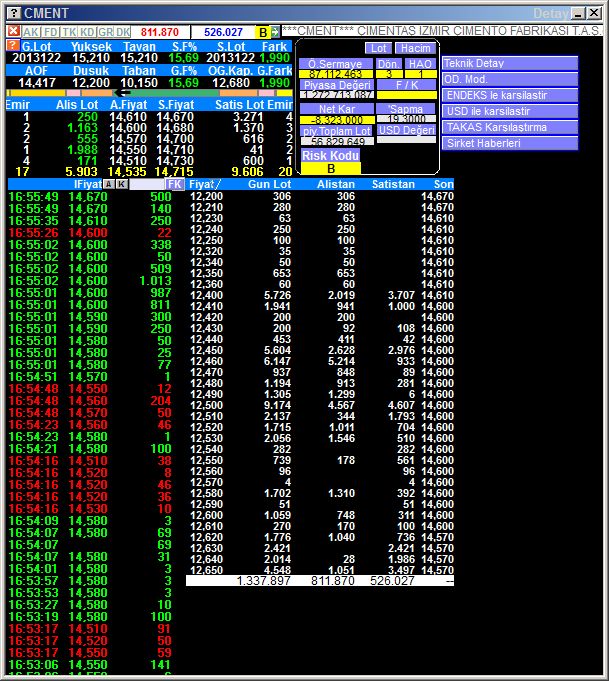Click the red X icon in the toolbar
The height and width of the screenshot is (681, 609).
13,31
